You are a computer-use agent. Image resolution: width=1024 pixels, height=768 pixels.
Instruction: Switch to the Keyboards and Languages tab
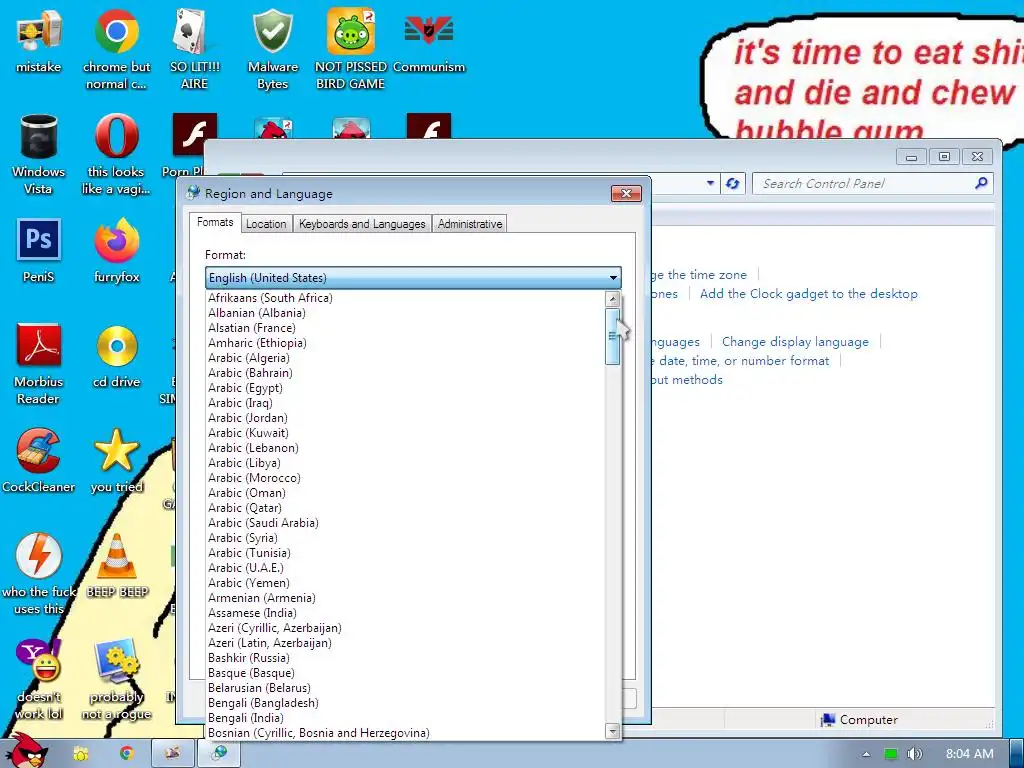pos(362,224)
